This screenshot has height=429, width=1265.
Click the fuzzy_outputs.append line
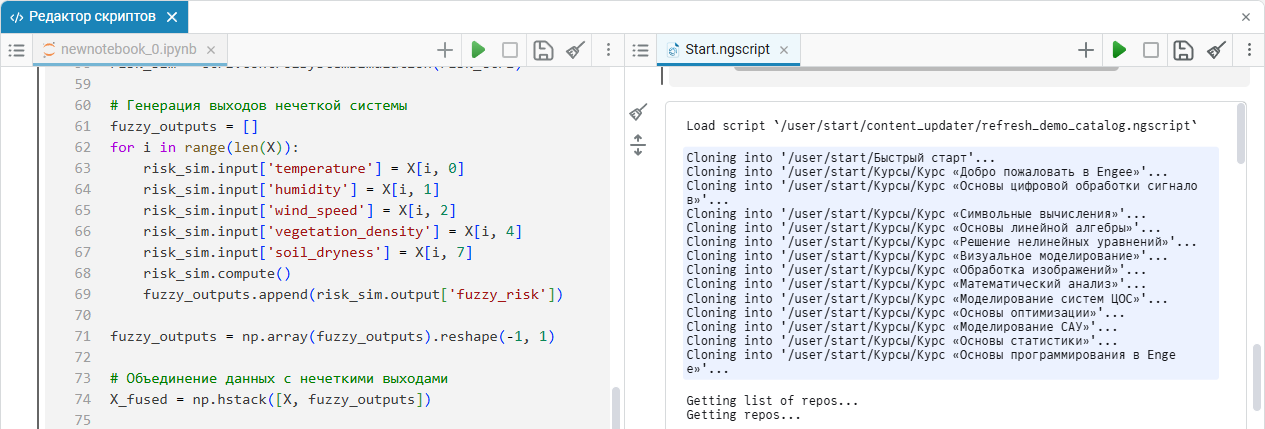click(x=354, y=294)
